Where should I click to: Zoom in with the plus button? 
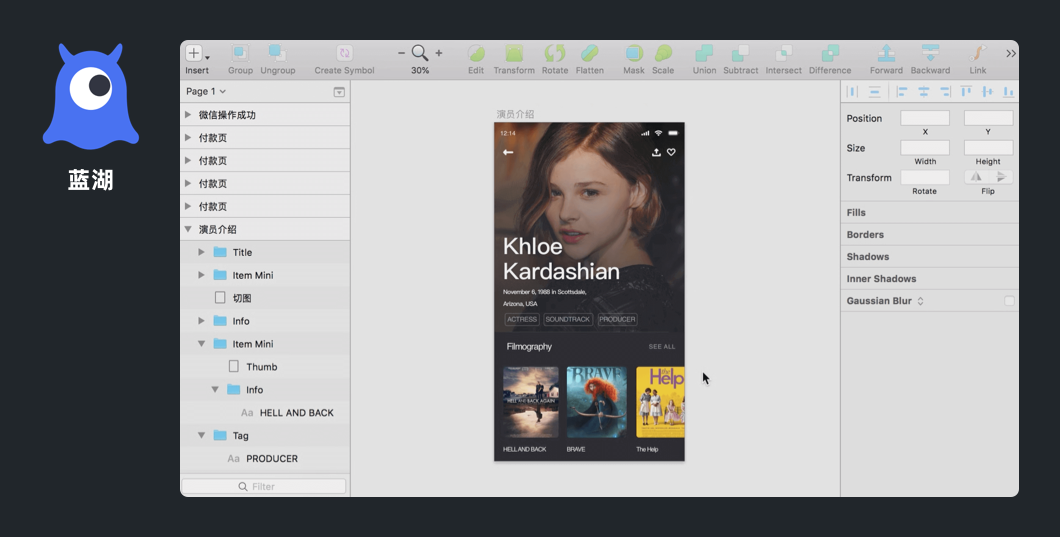pyautogui.click(x=439, y=53)
